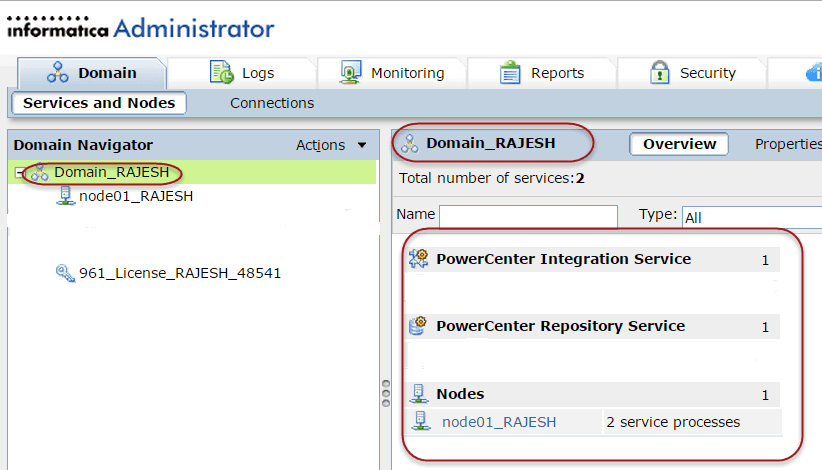Click the Reports tab icon
822x470 pixels.
pyautogui.click(x=510, y=72)
